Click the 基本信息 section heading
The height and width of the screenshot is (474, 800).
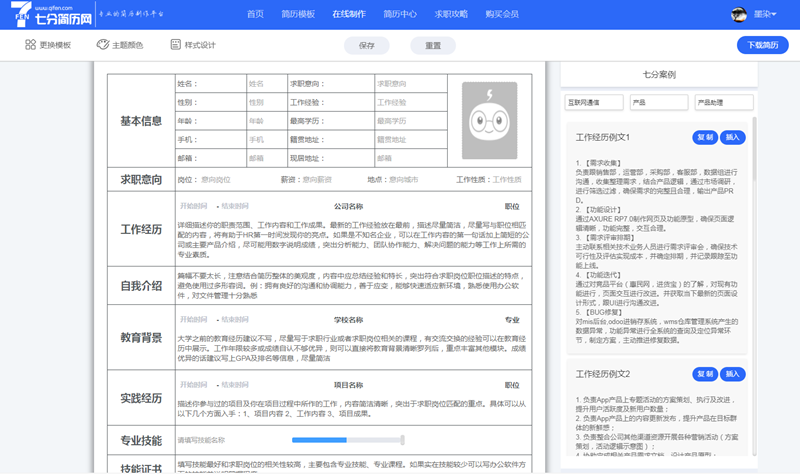(141, 121)
